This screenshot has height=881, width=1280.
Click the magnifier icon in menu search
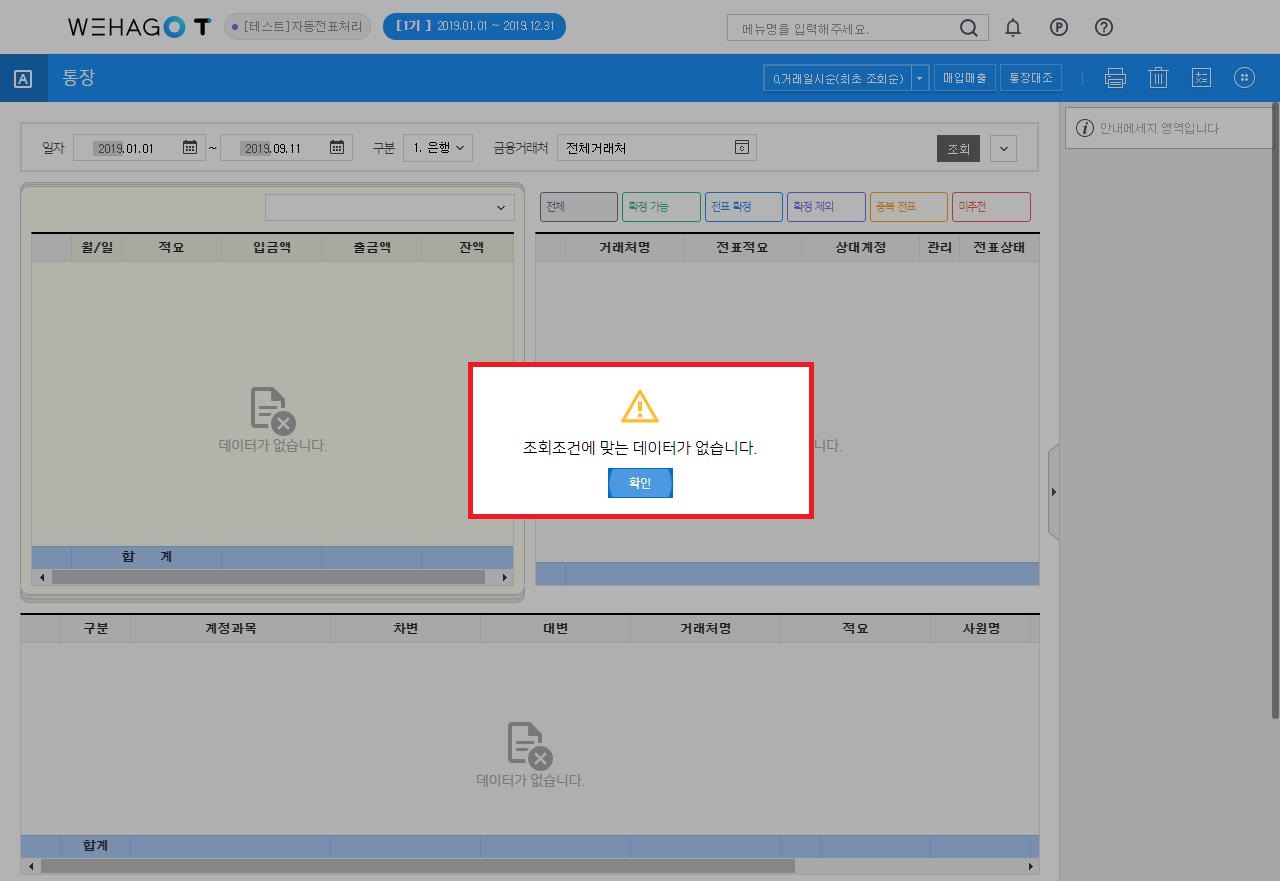[968, 28]
